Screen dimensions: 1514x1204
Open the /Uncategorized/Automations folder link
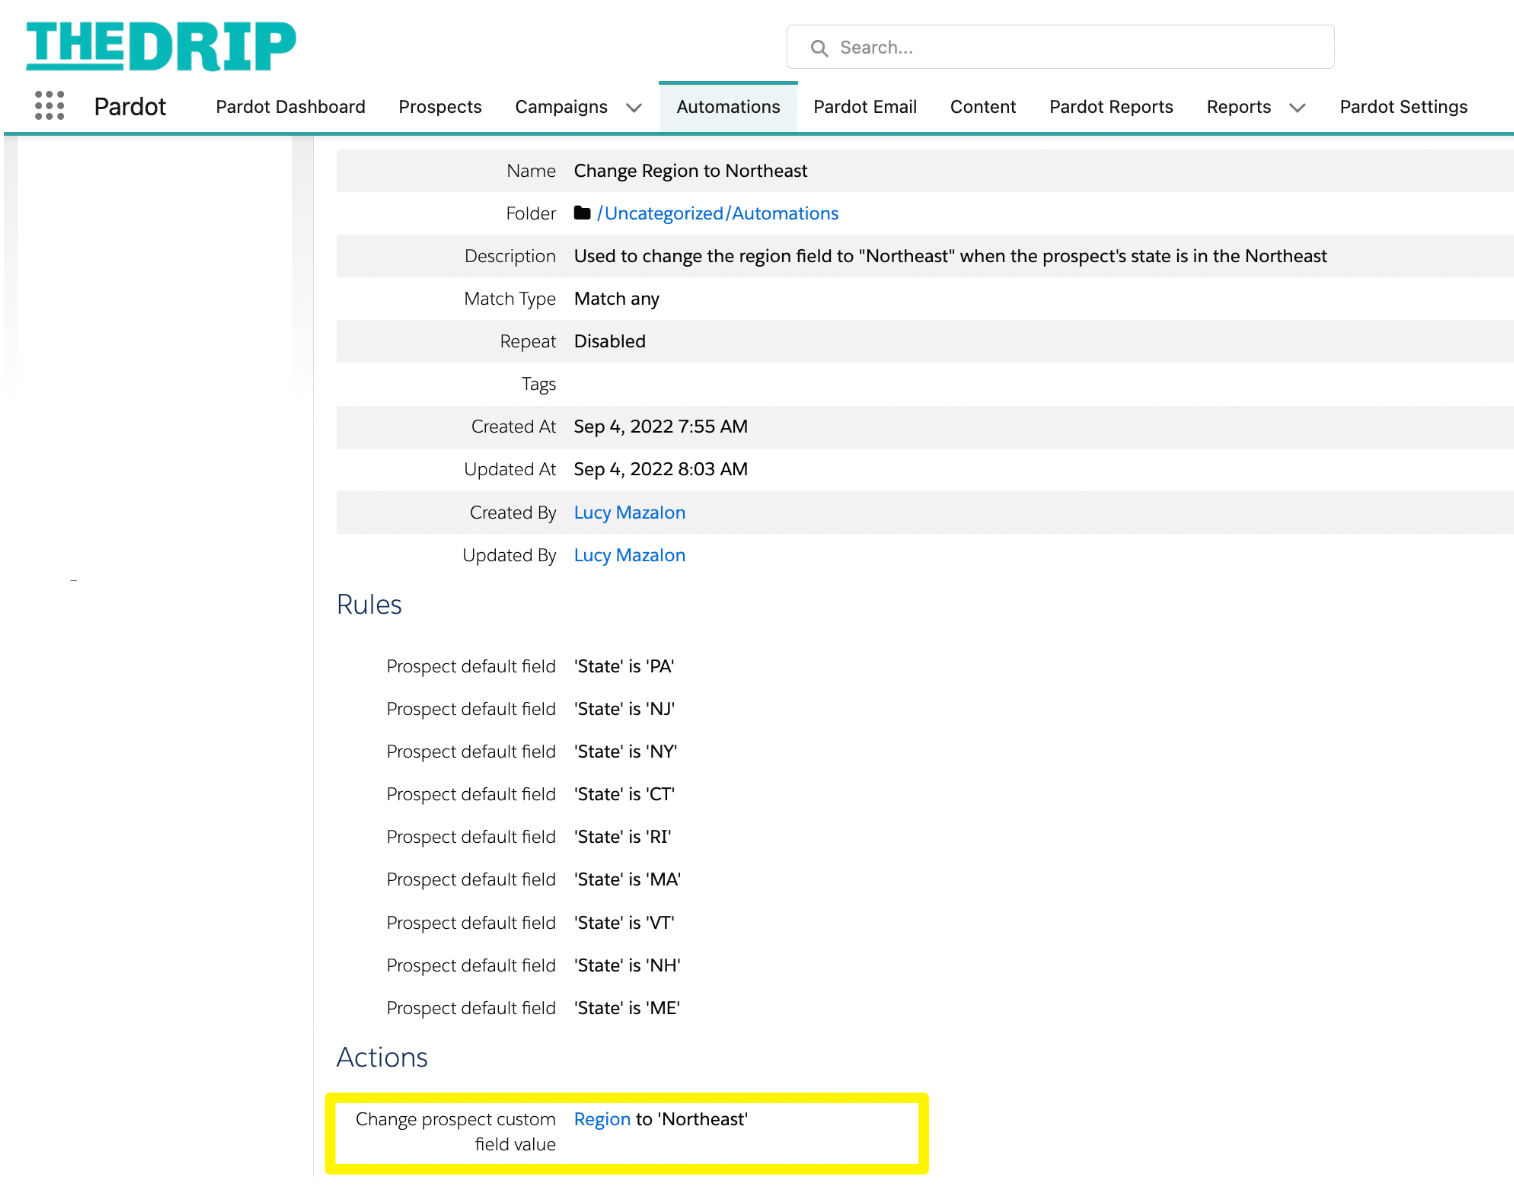[x=717, y=213]
